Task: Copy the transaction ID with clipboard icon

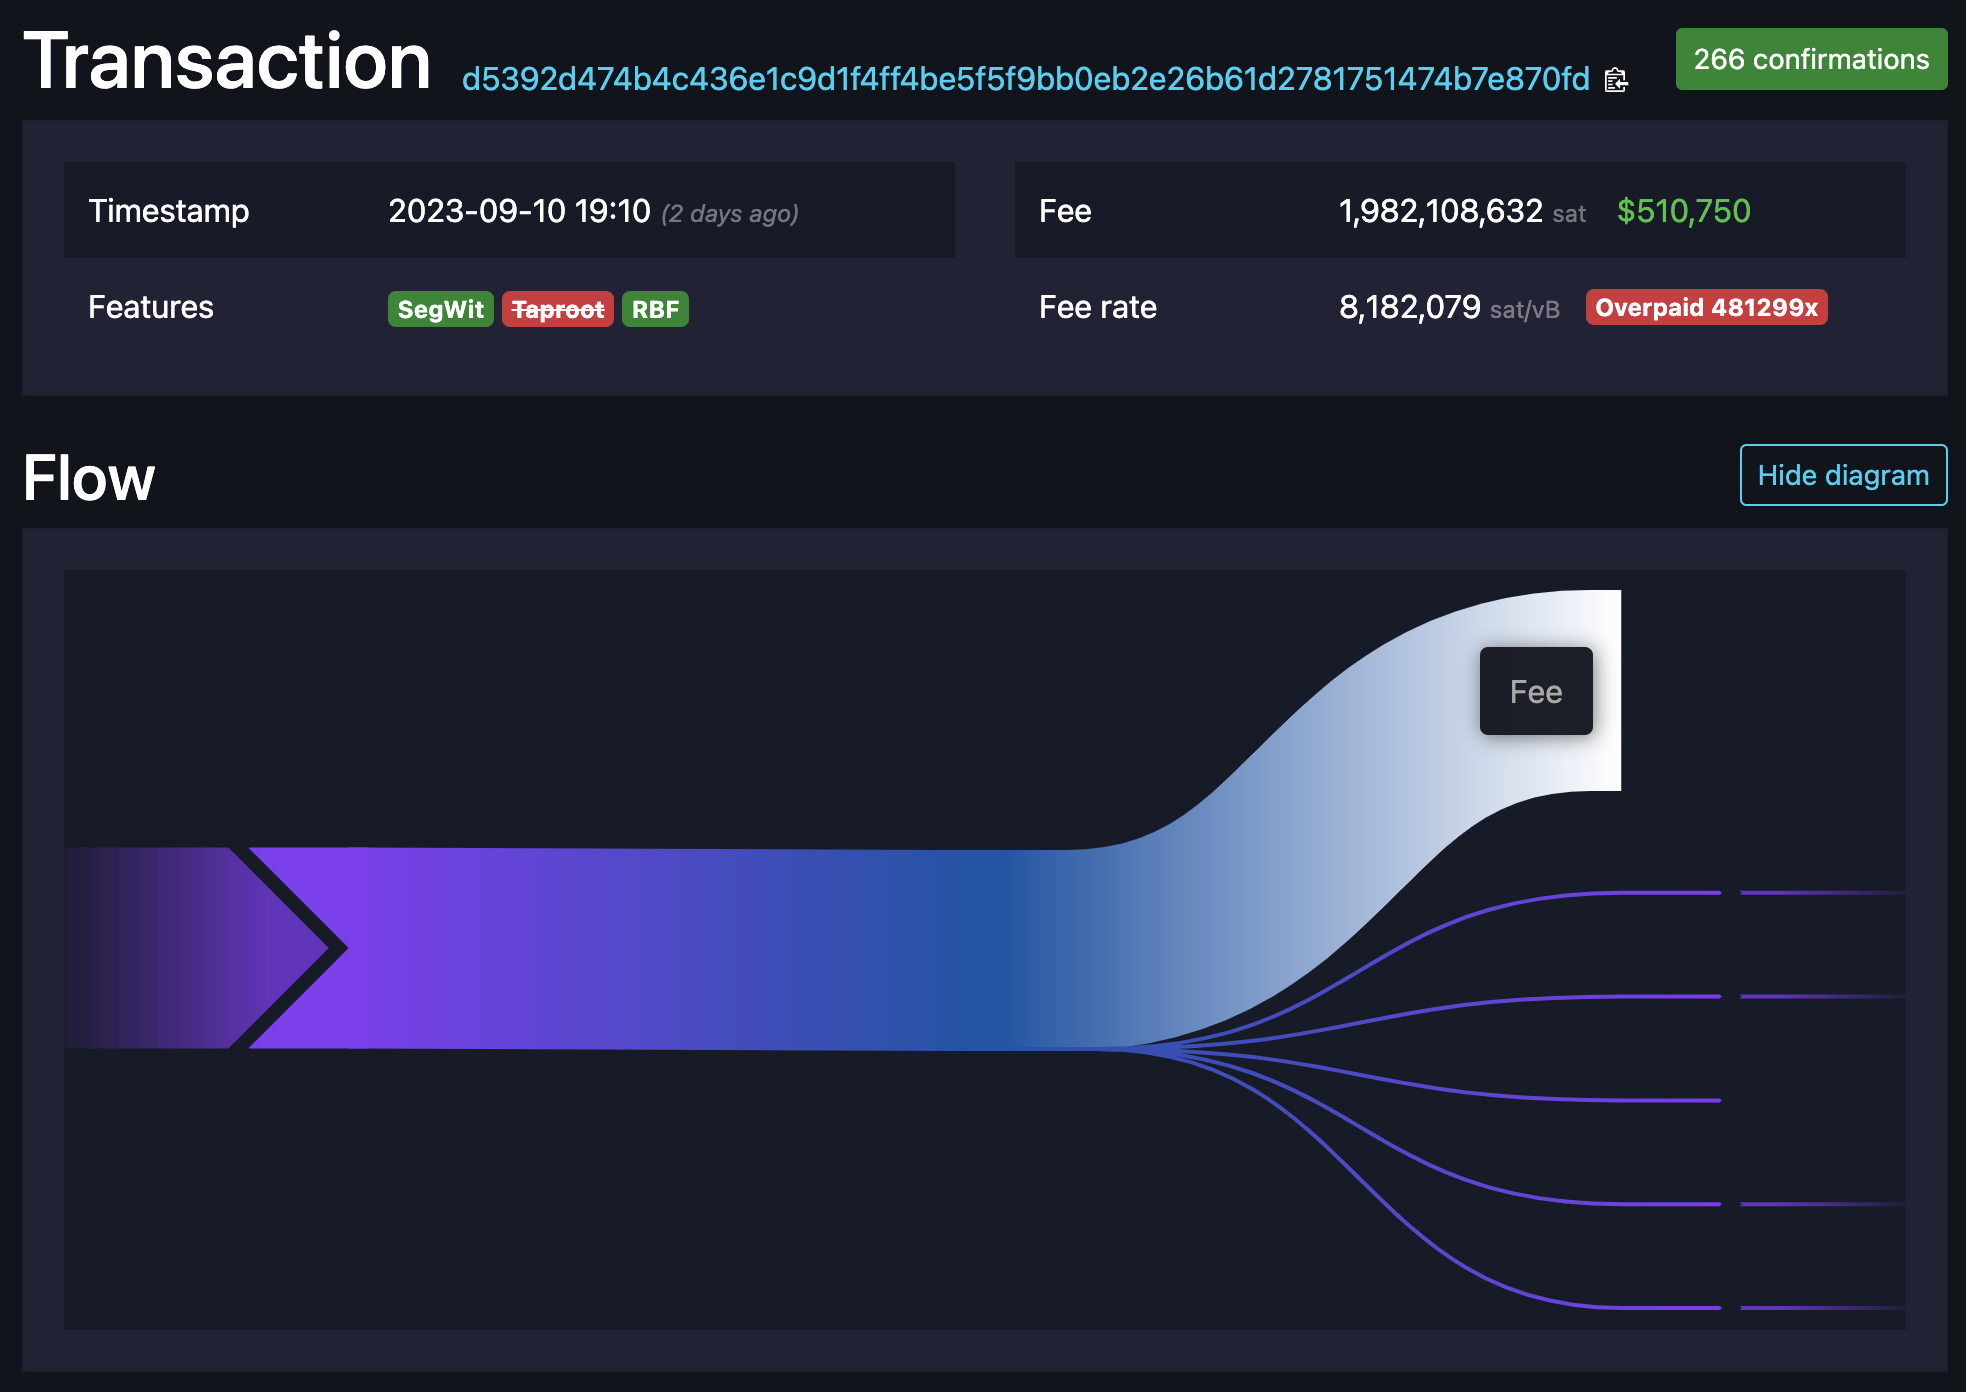Action: tap(1616, 80)
